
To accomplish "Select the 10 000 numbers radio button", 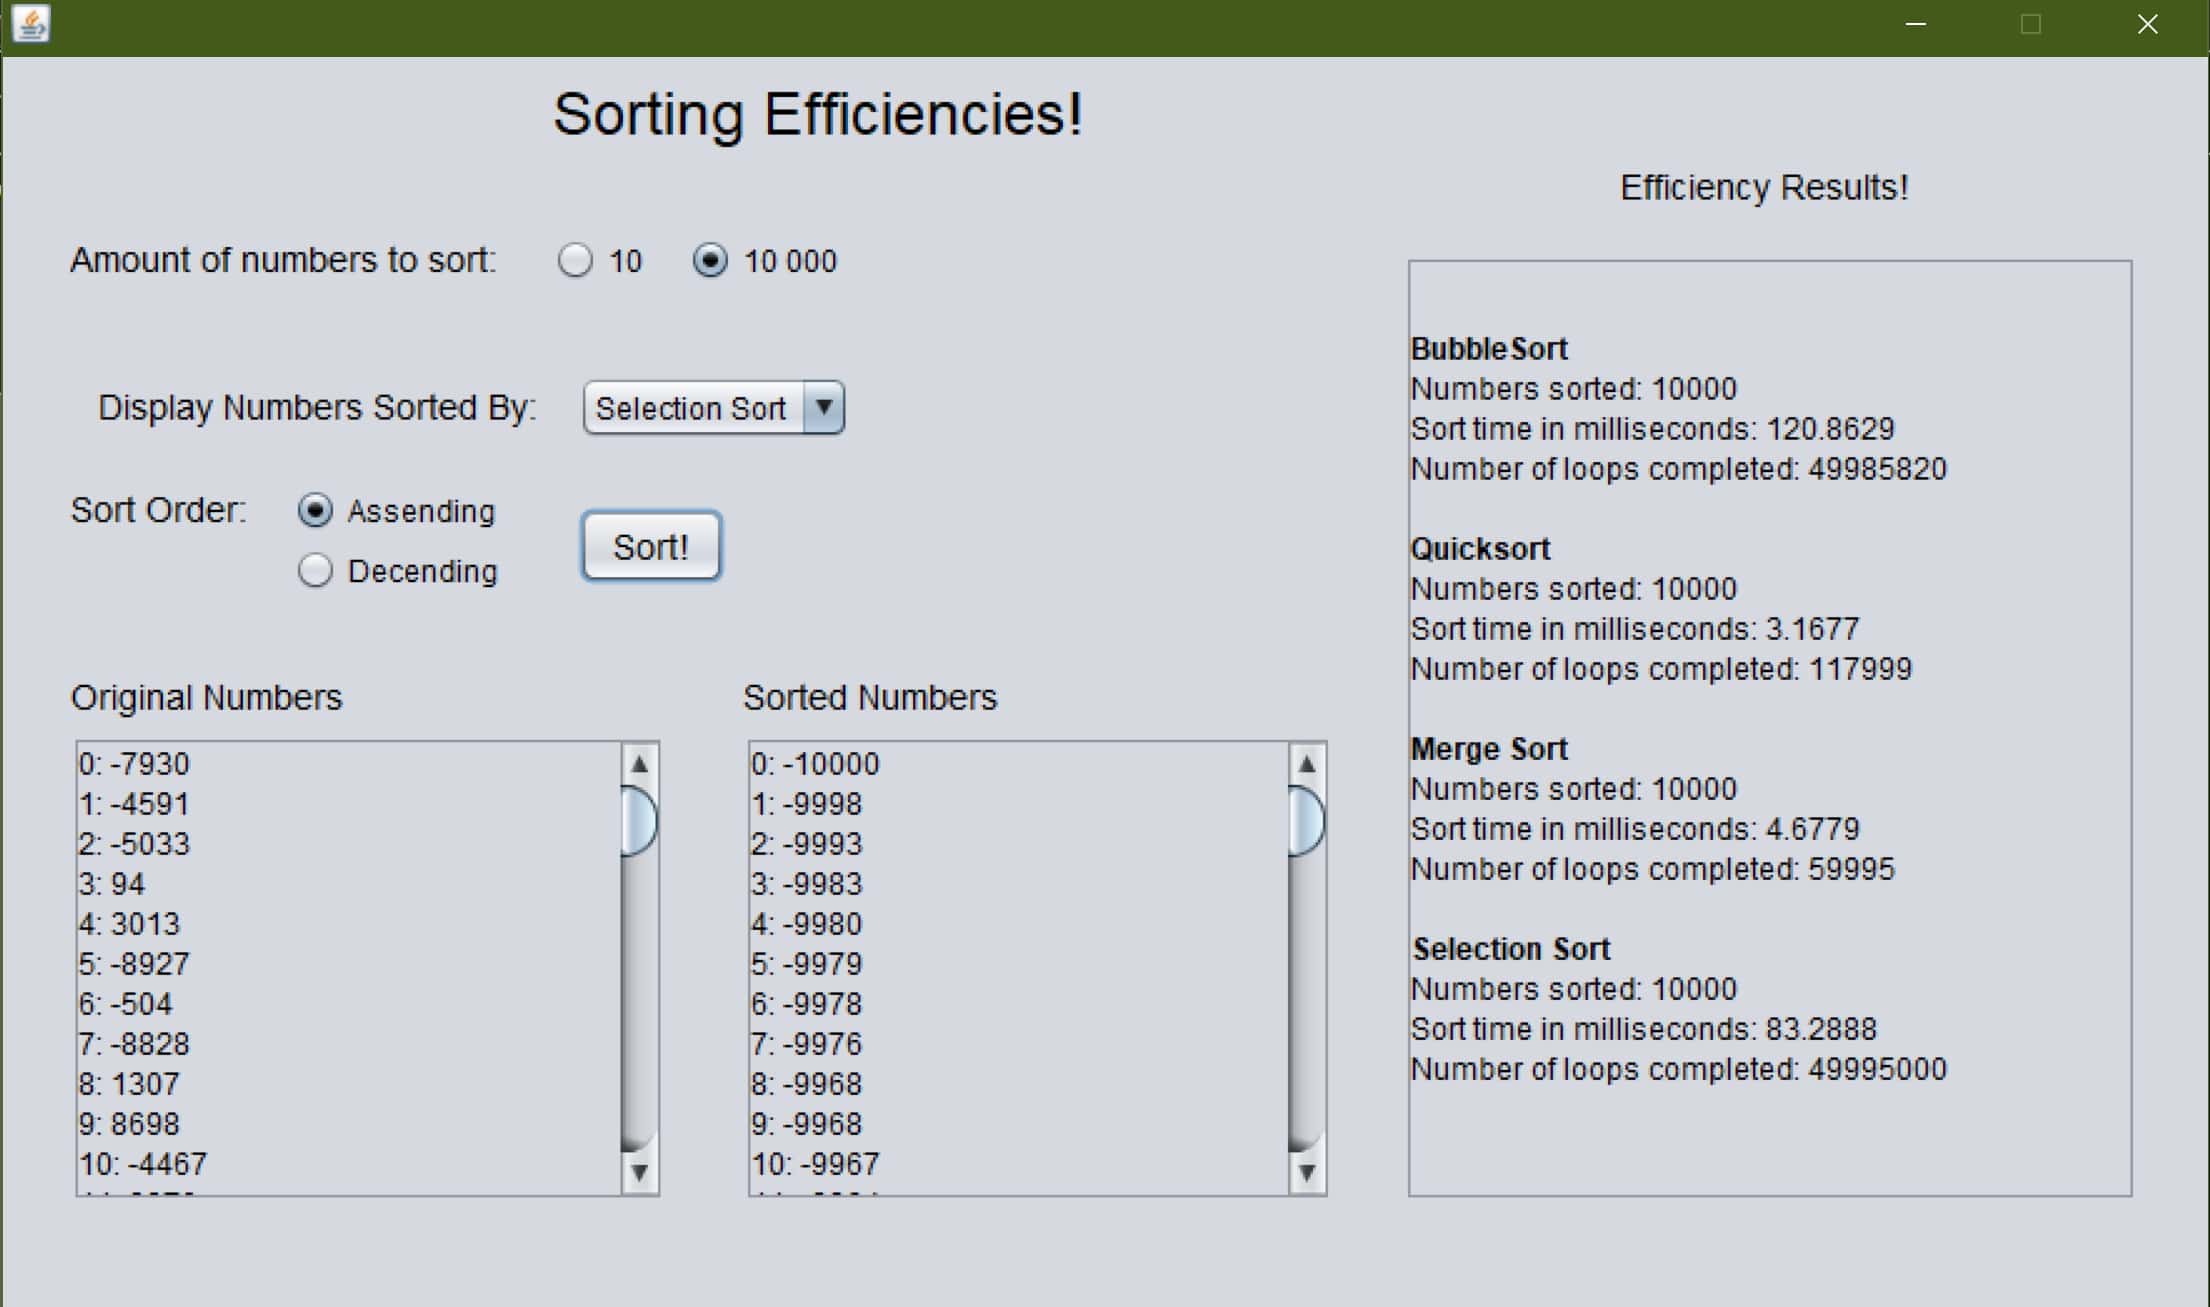I will 710,261.
